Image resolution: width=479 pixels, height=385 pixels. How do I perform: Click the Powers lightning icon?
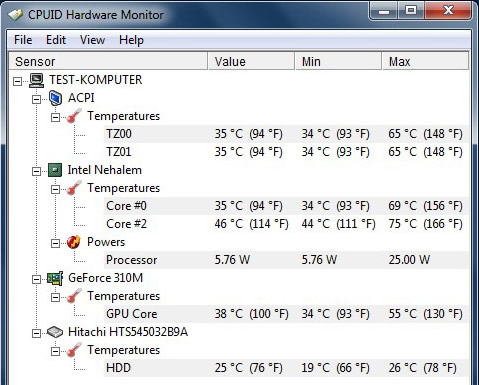click(x=74, y=242)
